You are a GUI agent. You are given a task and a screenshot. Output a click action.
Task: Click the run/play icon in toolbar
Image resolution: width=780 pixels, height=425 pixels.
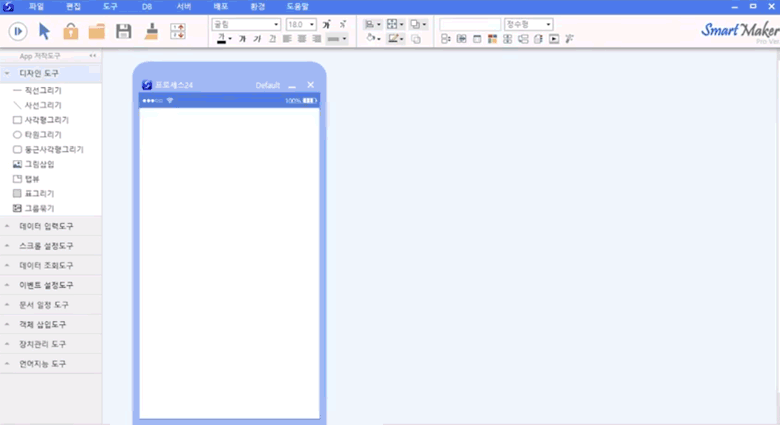point(18,31)
